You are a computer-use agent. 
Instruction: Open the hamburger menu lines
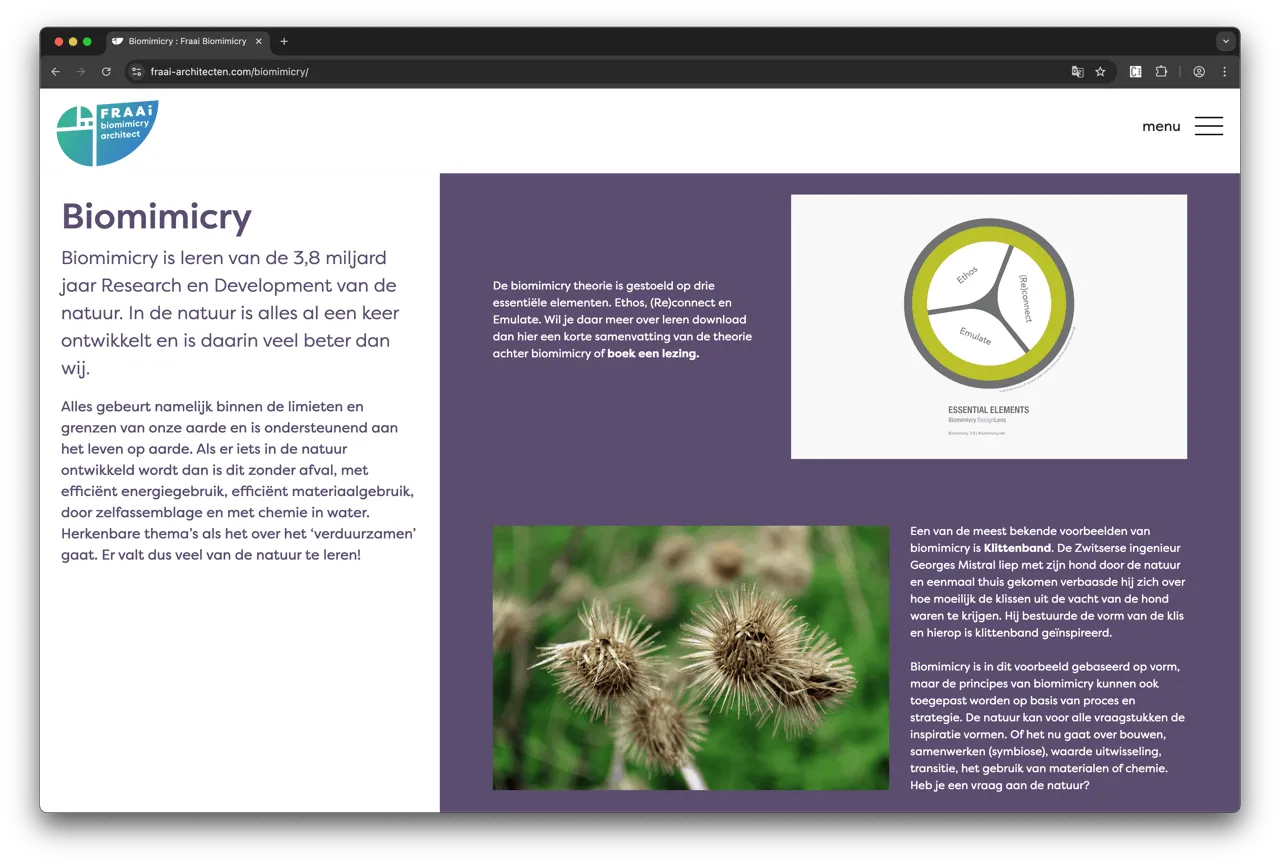[x=1208, y=126]
